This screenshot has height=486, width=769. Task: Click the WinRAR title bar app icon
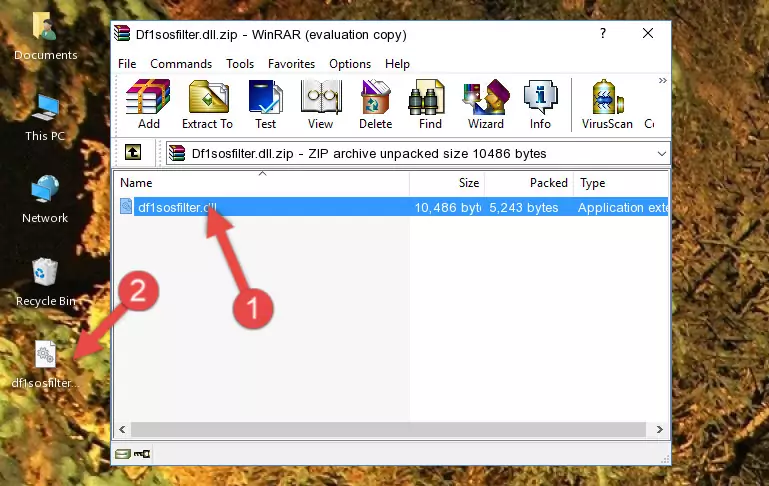point(122,34)
